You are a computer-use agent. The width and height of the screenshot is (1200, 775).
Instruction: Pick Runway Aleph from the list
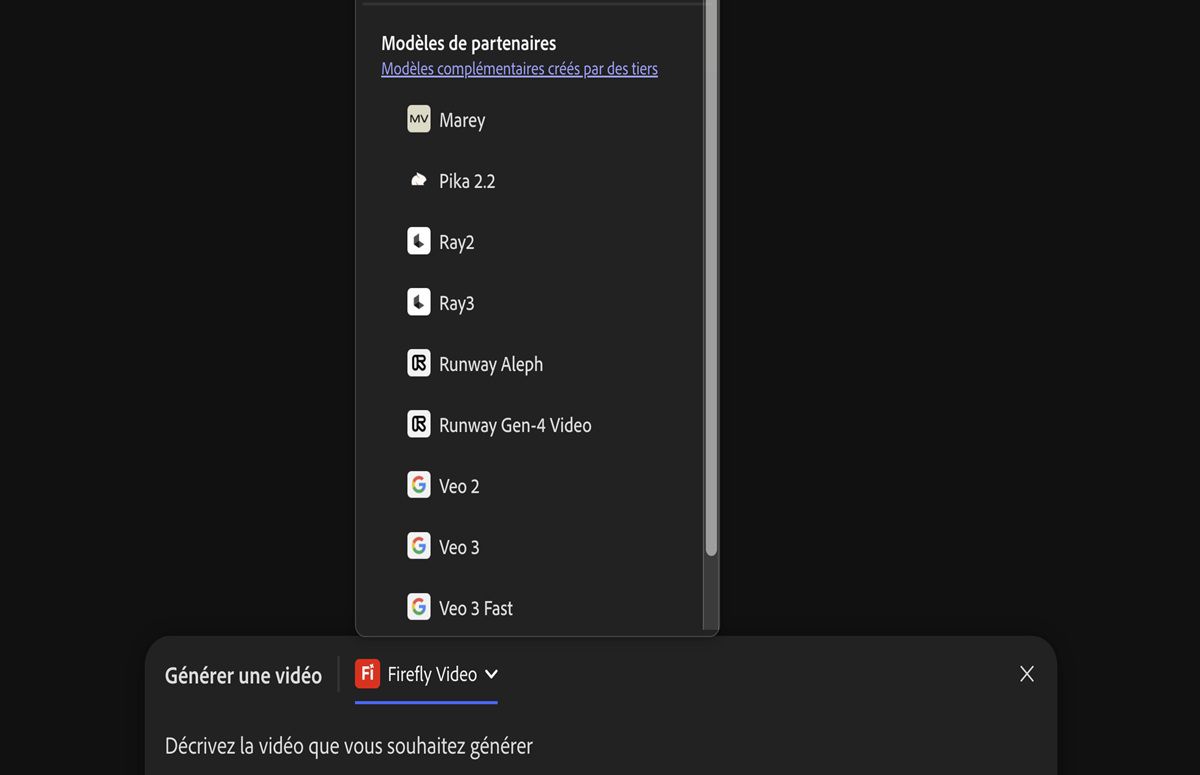click(491, 364)
